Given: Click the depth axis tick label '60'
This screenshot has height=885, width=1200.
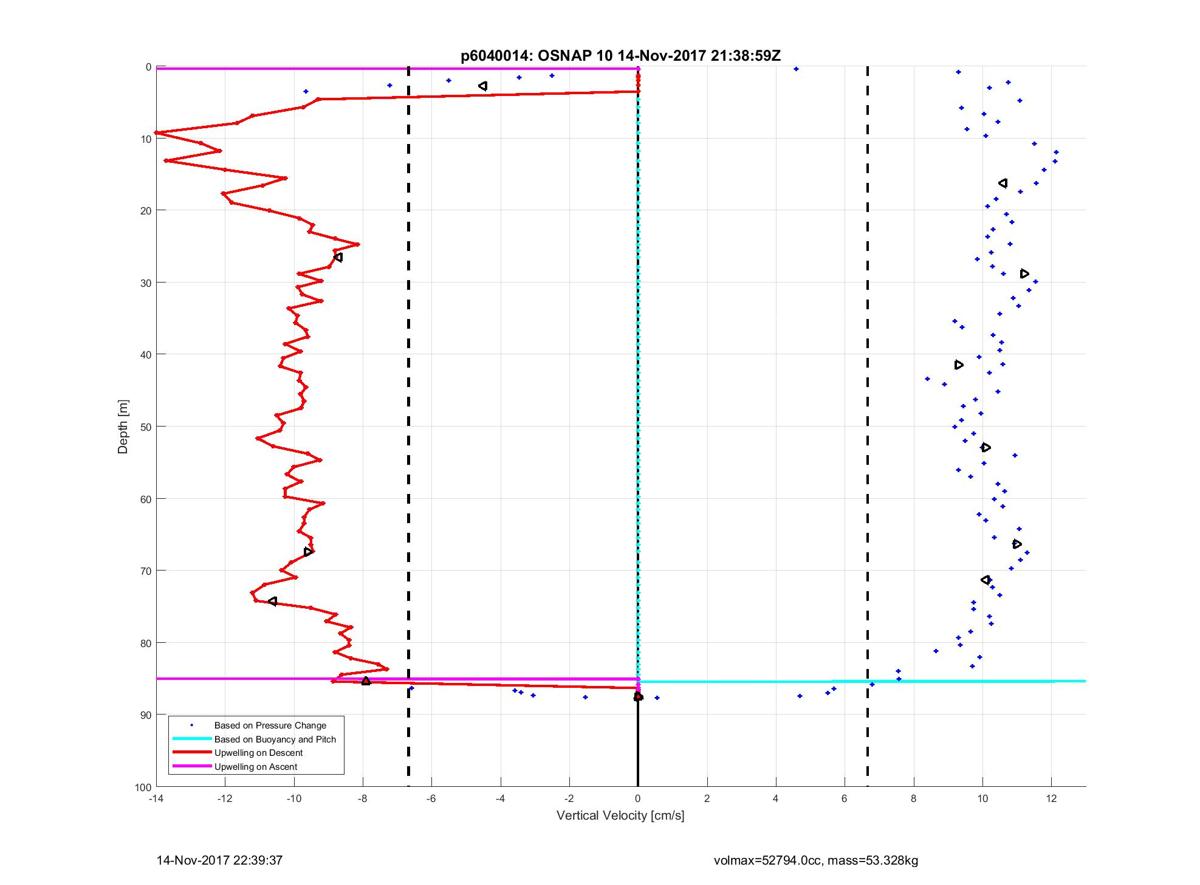Looking at the screenshot, I should pos(145,498).
